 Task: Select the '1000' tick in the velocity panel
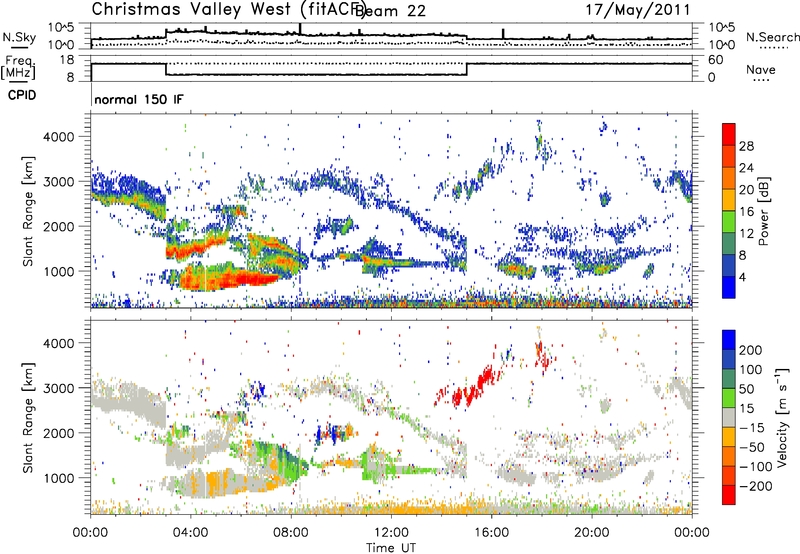click(x=59, y=478)
